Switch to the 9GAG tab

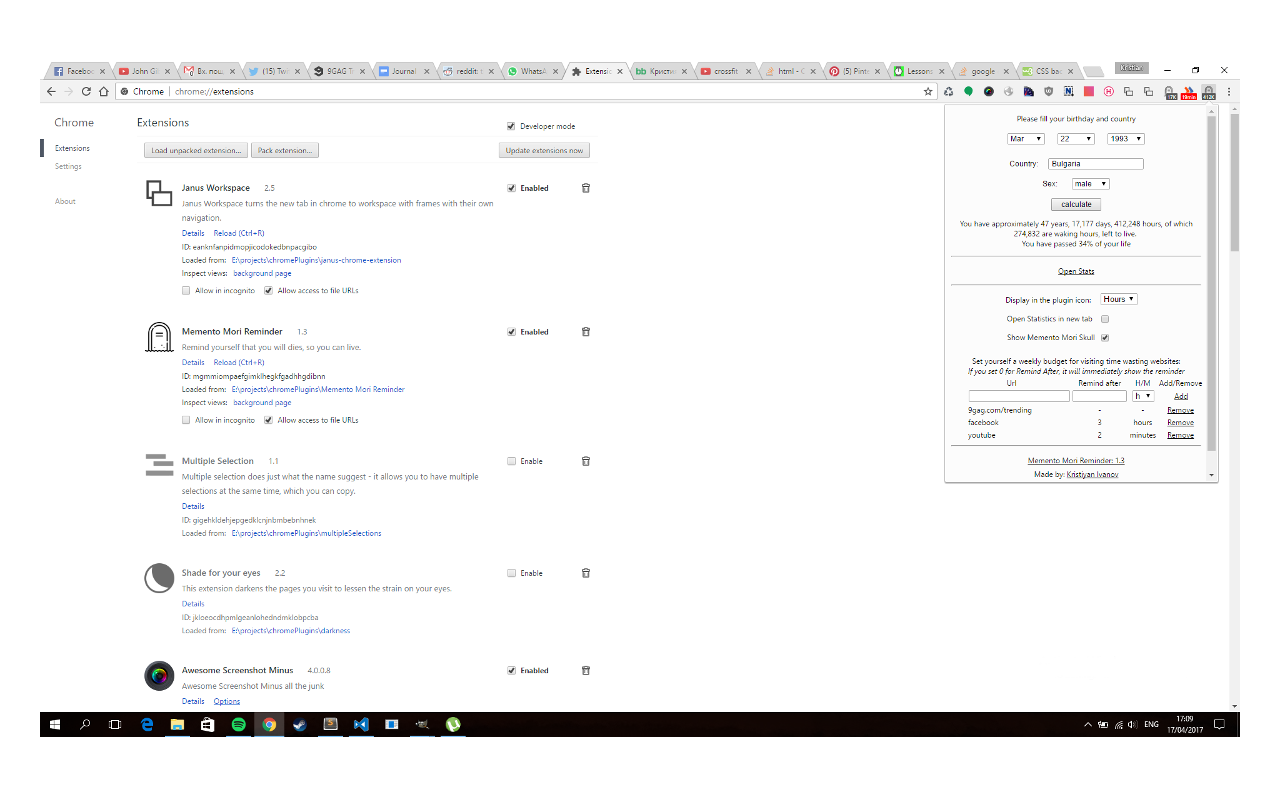(x=339, y=71)
